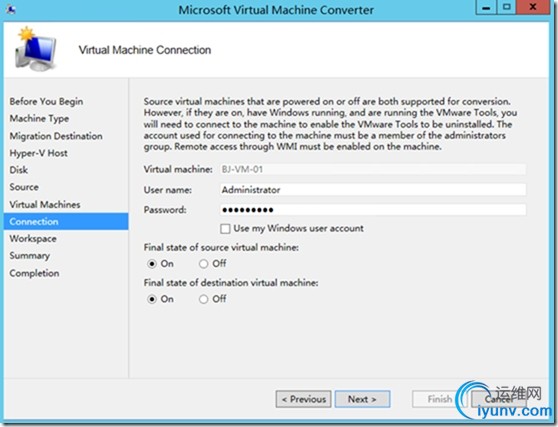The width and height of the screenshot is (558, 427).
Task: Maximize the Converter window
Action: pyautogui.click(x=507, y=7)
